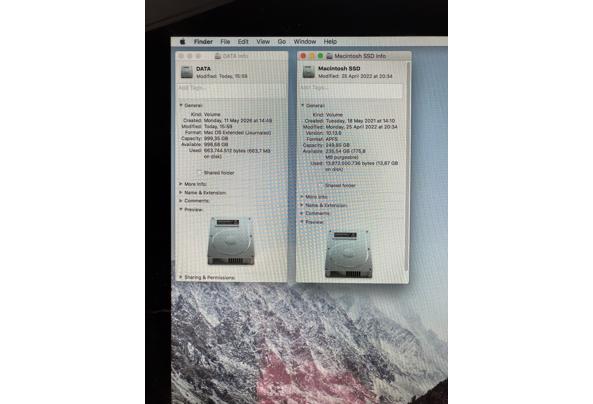
Task: Collapse Preview in Macintosh SSD Info window
Action: click(x=302, y=222)
